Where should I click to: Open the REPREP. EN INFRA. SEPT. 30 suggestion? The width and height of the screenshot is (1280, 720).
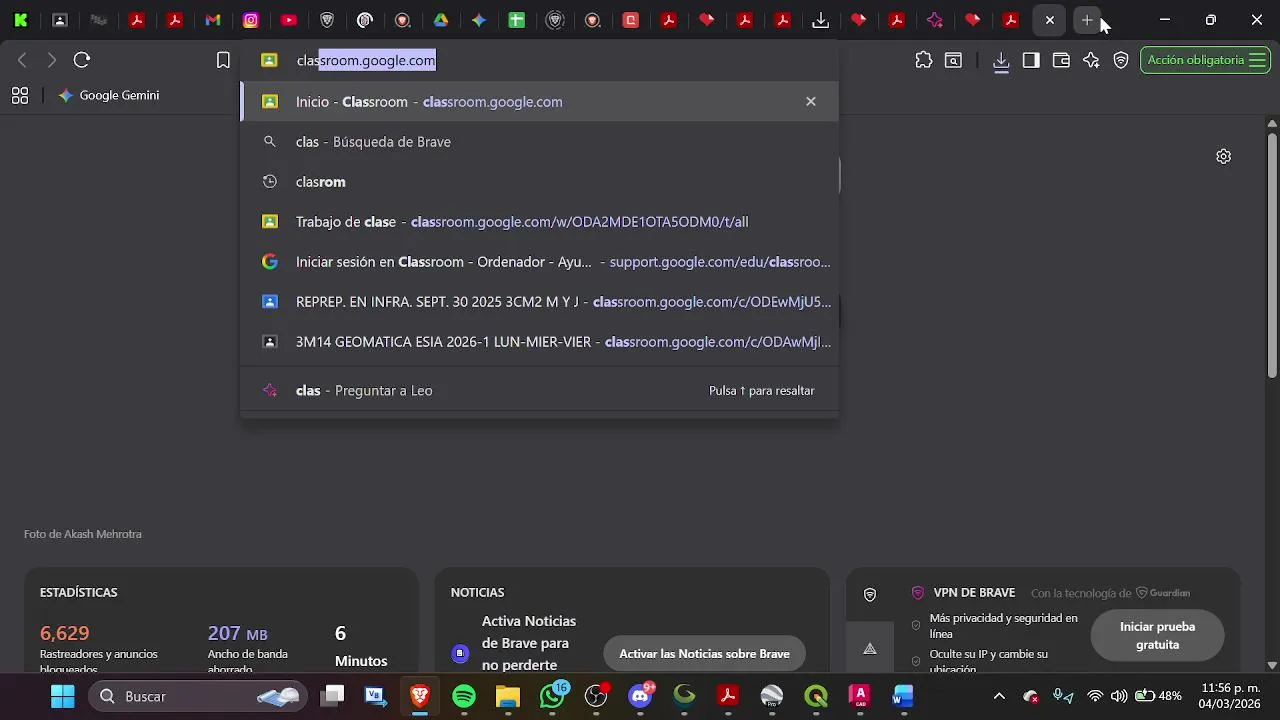539,301
